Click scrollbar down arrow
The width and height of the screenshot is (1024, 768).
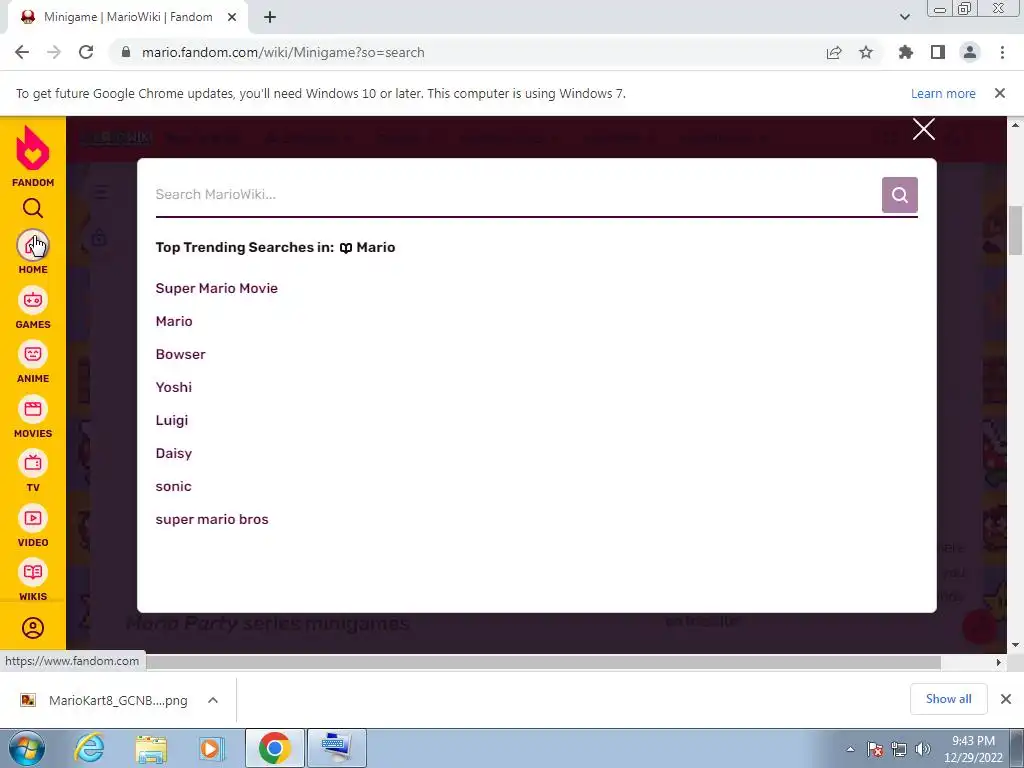pyautogui.click(x=1016, y=645)
